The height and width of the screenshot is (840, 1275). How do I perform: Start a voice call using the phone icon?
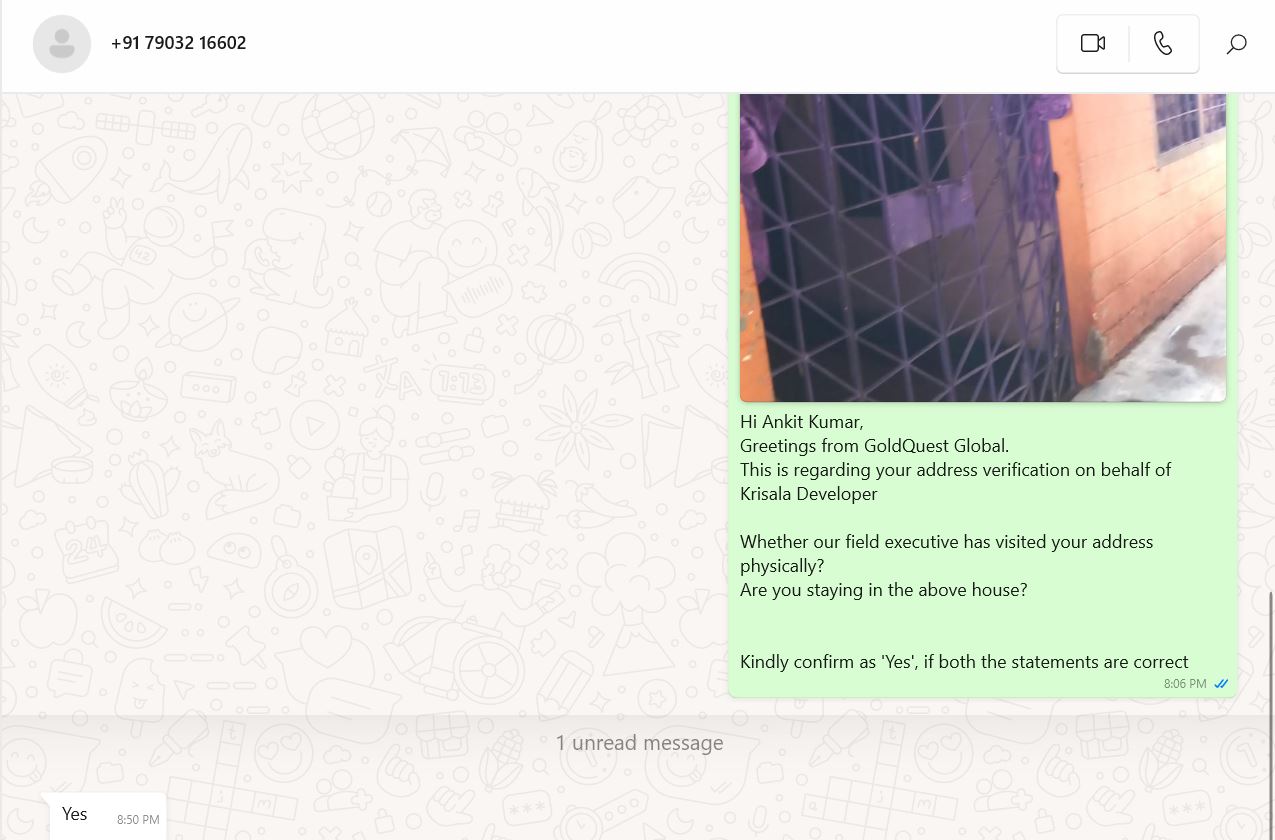point(1163,44)
